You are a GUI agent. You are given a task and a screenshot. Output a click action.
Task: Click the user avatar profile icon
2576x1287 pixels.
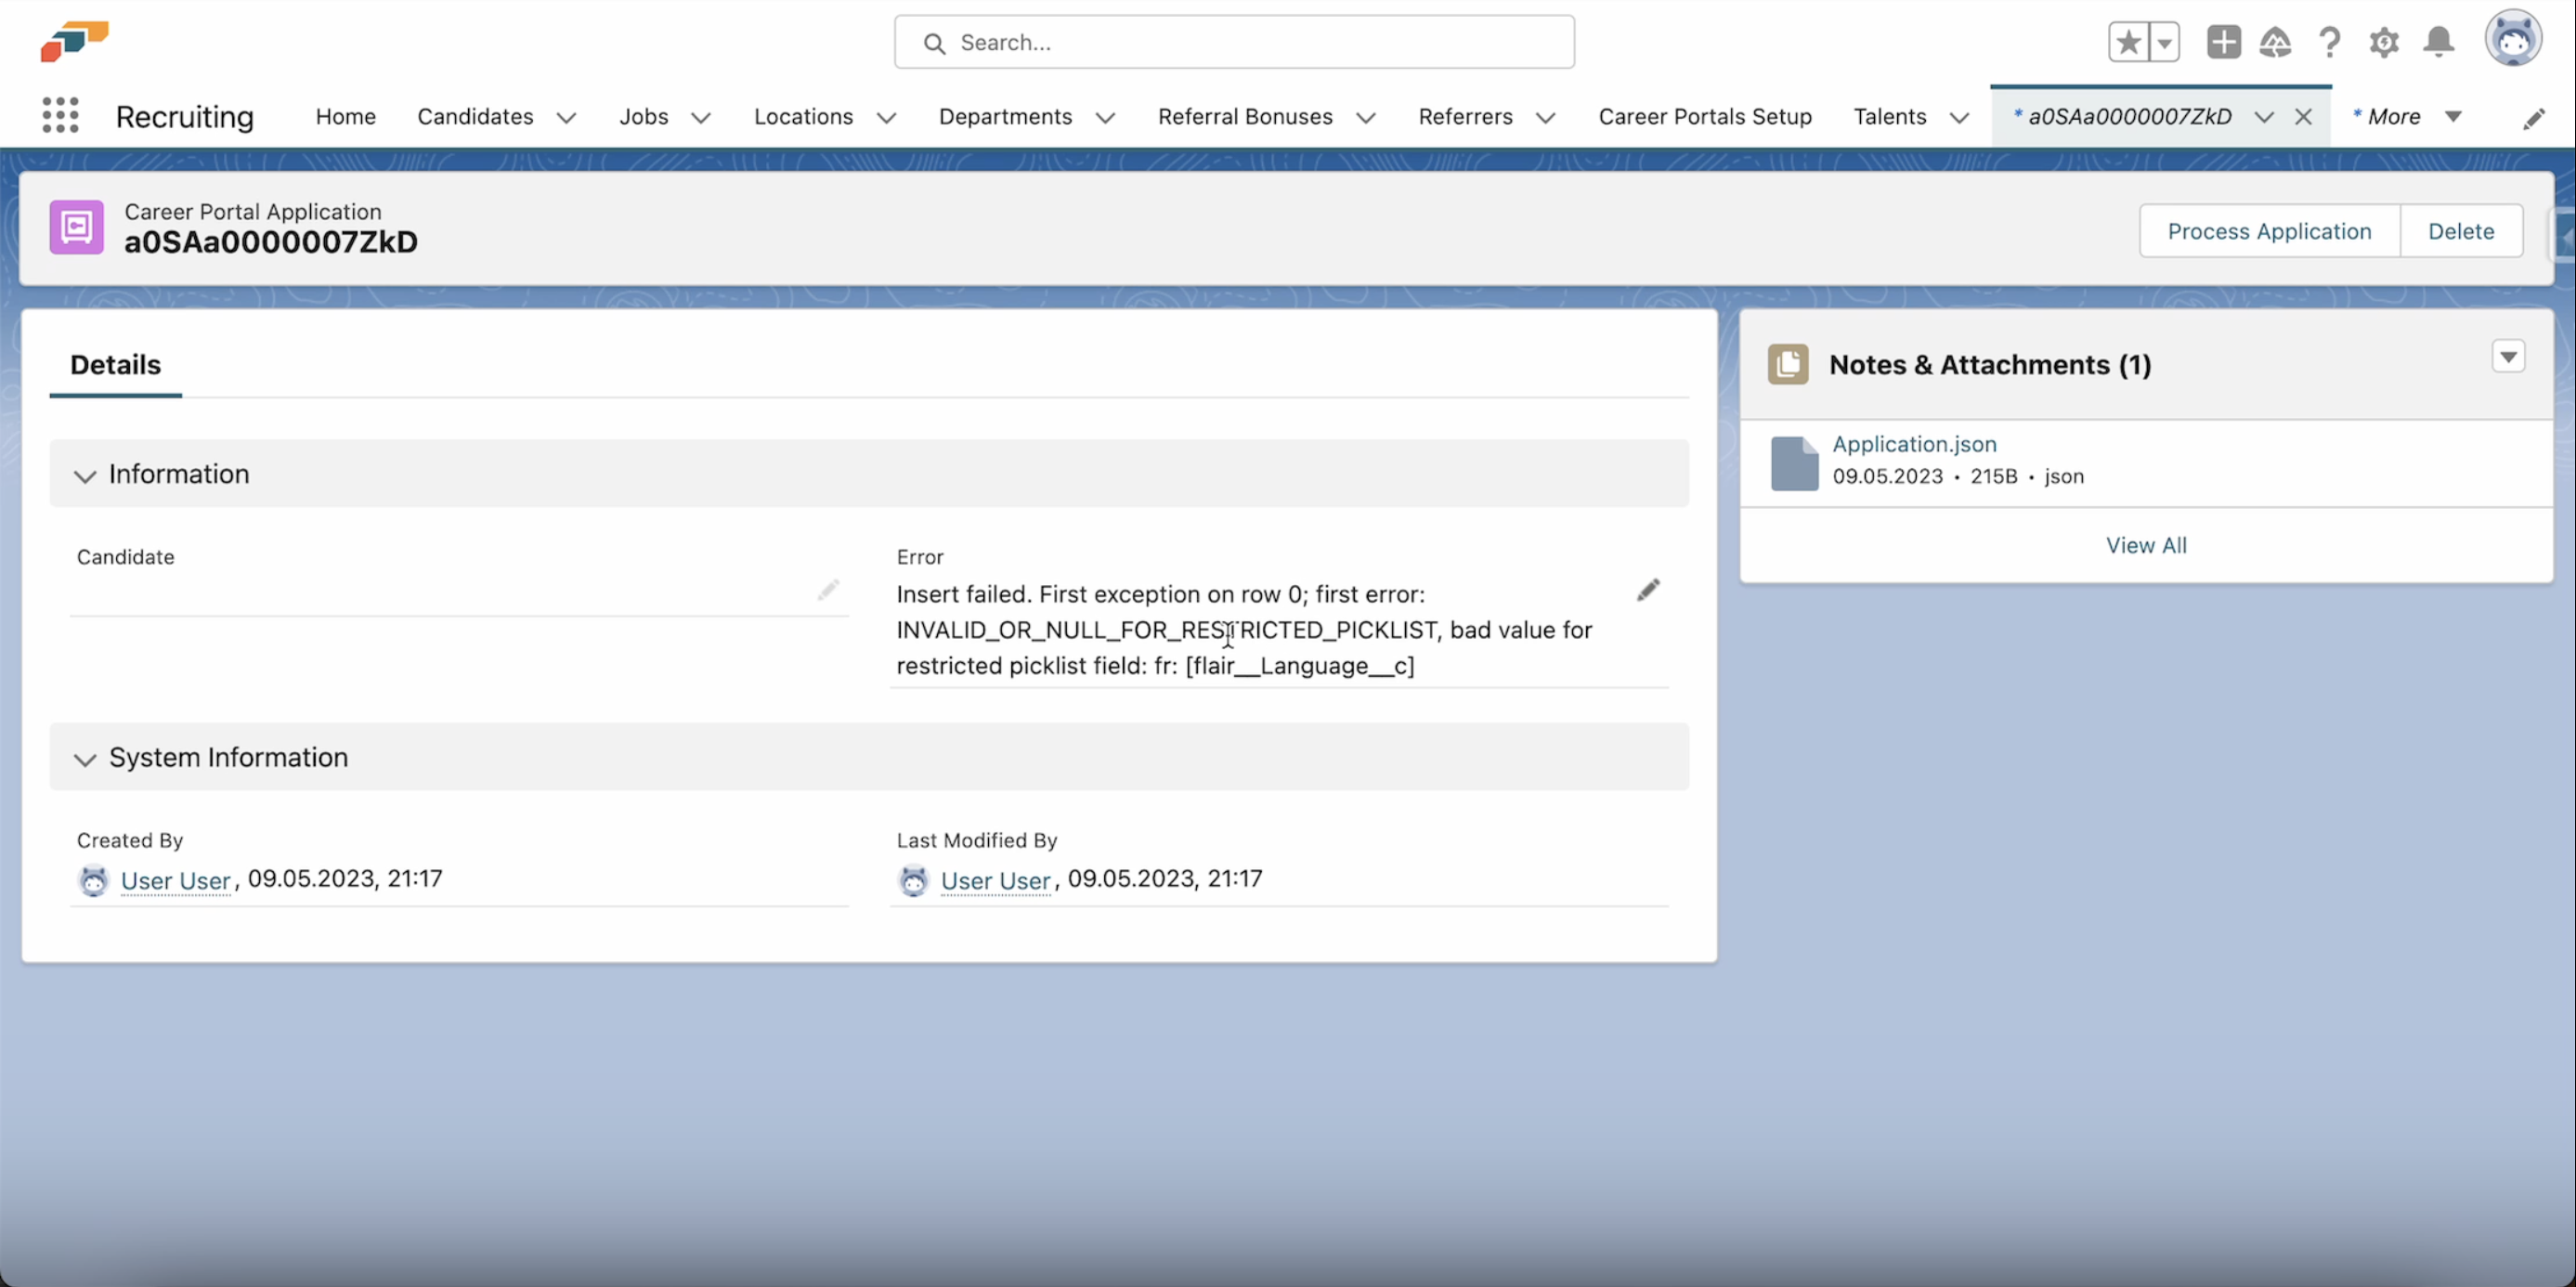(2513, 40)
